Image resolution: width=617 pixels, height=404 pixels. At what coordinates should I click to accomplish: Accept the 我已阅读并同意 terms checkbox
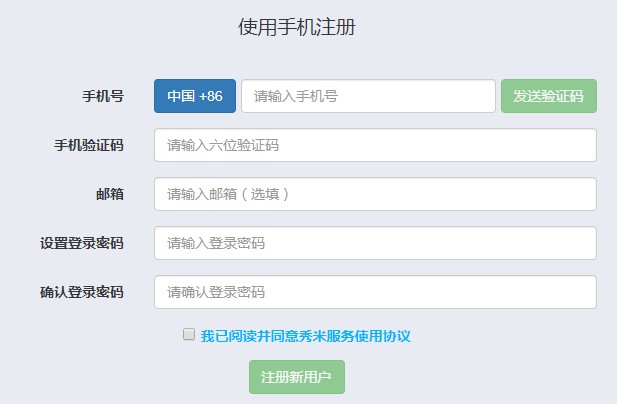click(x=189, y=335)
